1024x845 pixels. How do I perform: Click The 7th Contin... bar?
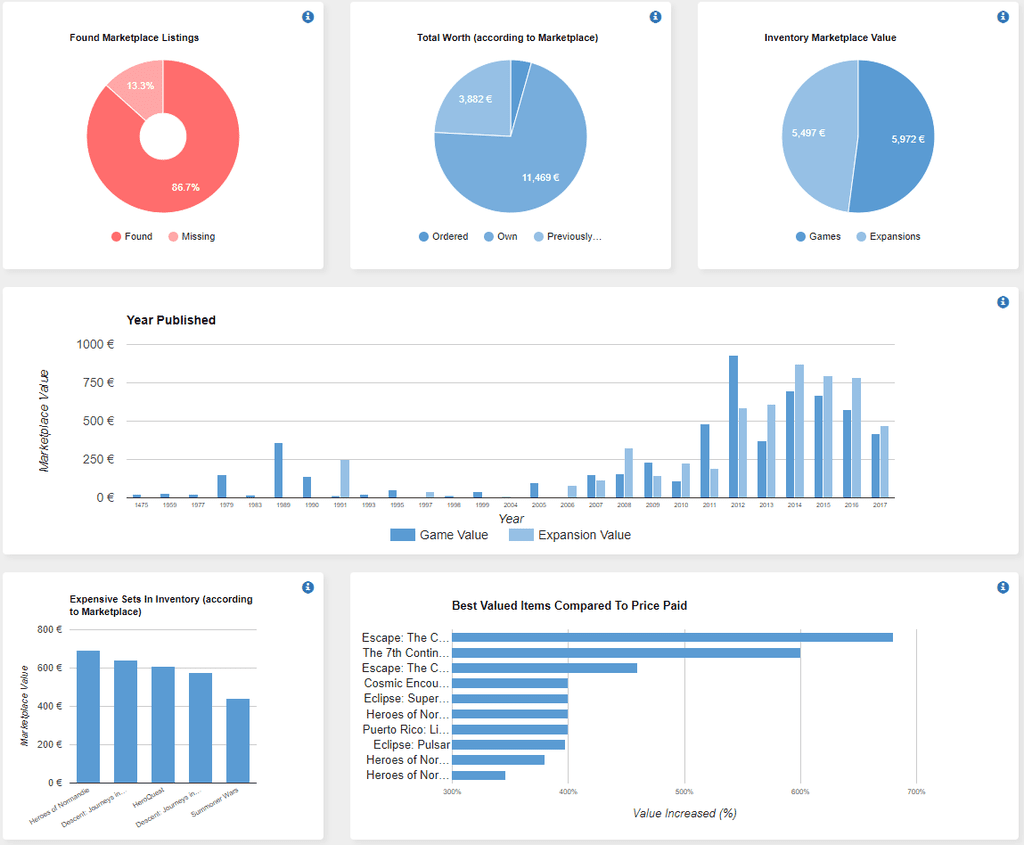click(x=626, y=653)
